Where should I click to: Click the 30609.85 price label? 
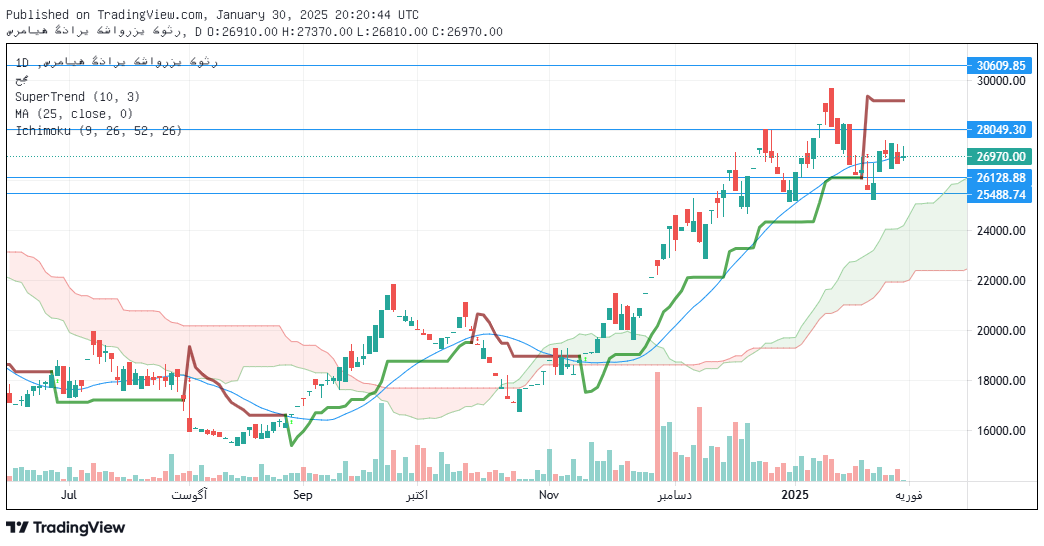pos(1000,65)
